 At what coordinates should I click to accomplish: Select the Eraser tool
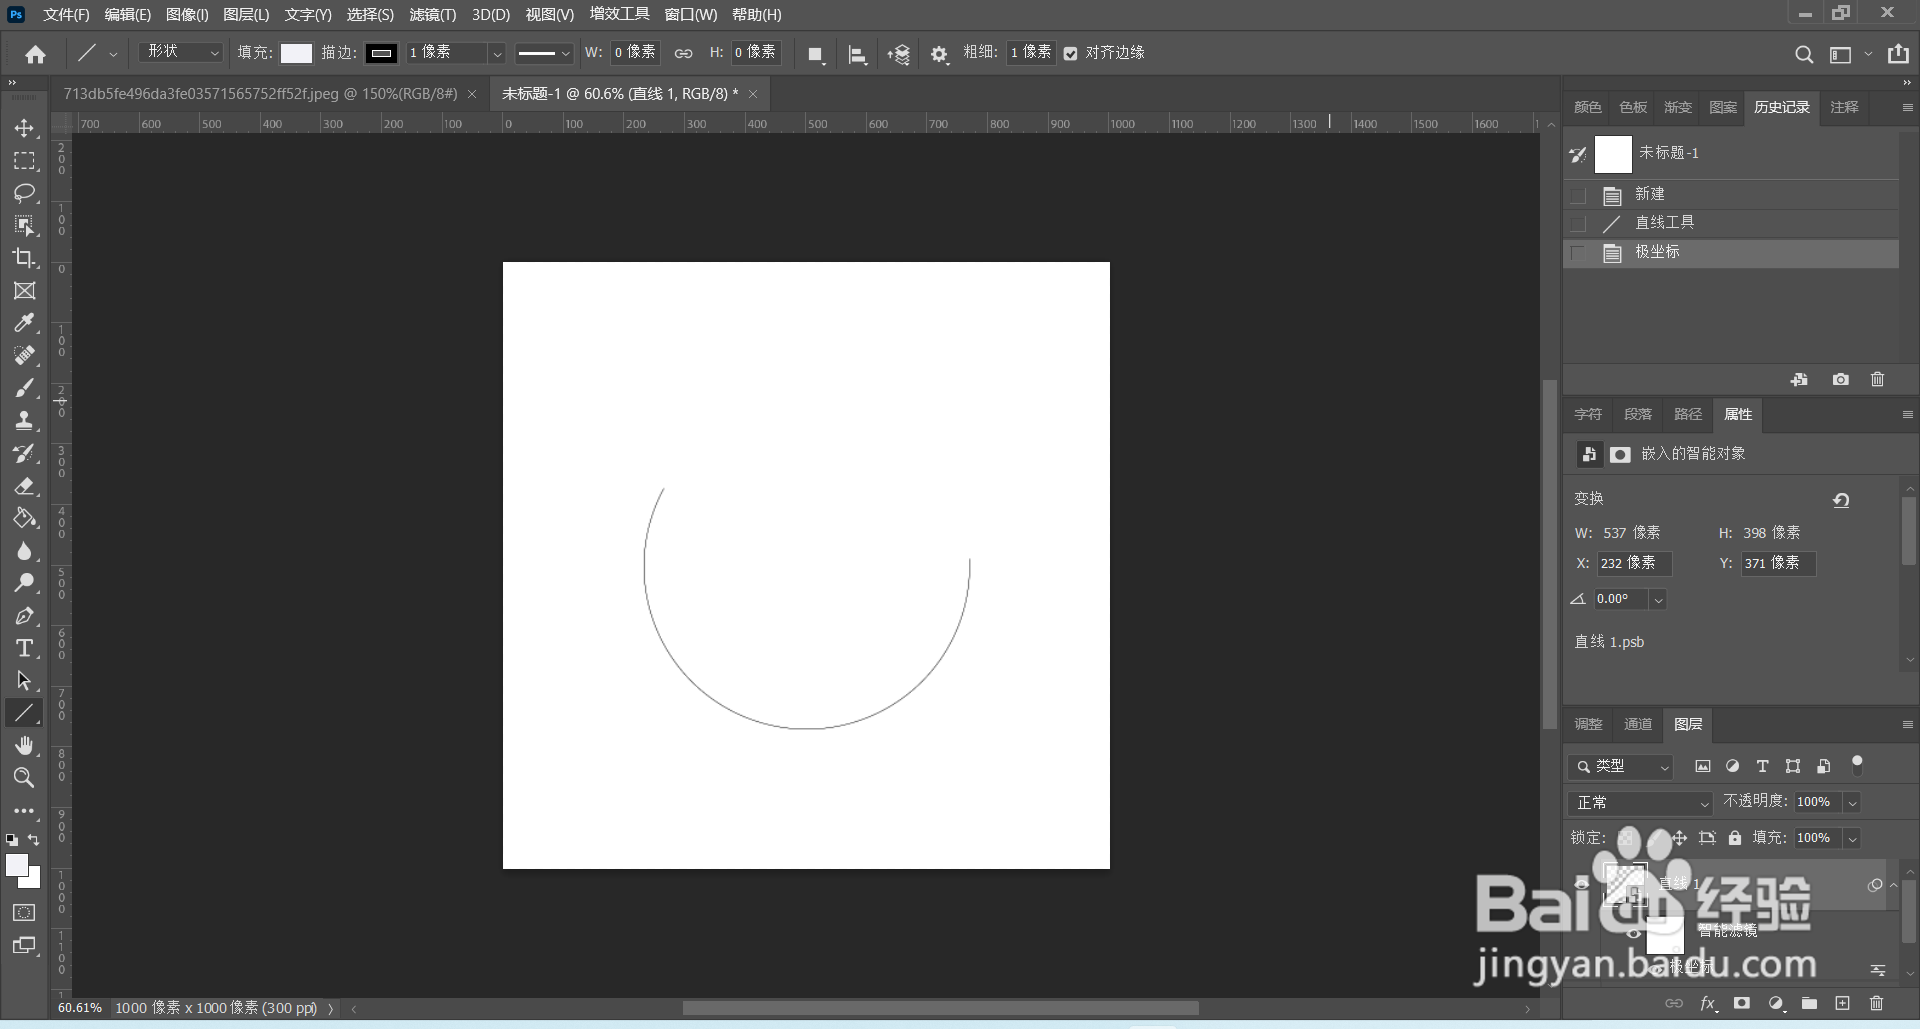(24, 486)
